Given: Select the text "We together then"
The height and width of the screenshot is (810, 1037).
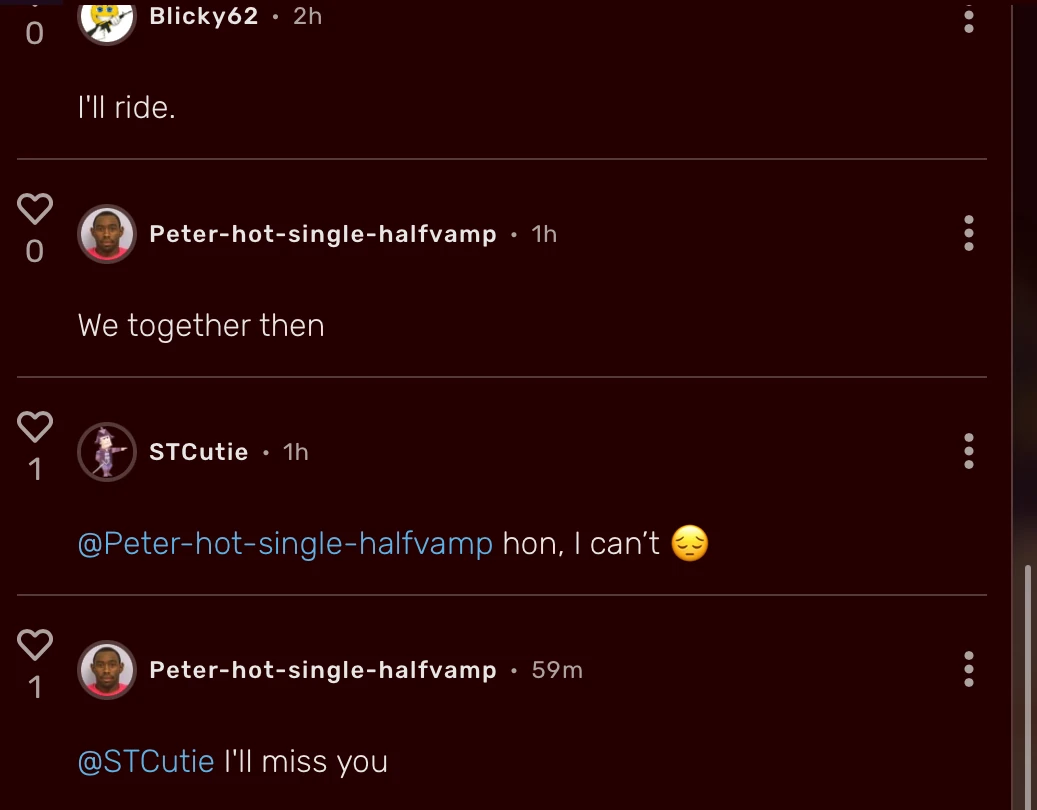Looking at the screenshot, I should point(200,325).
